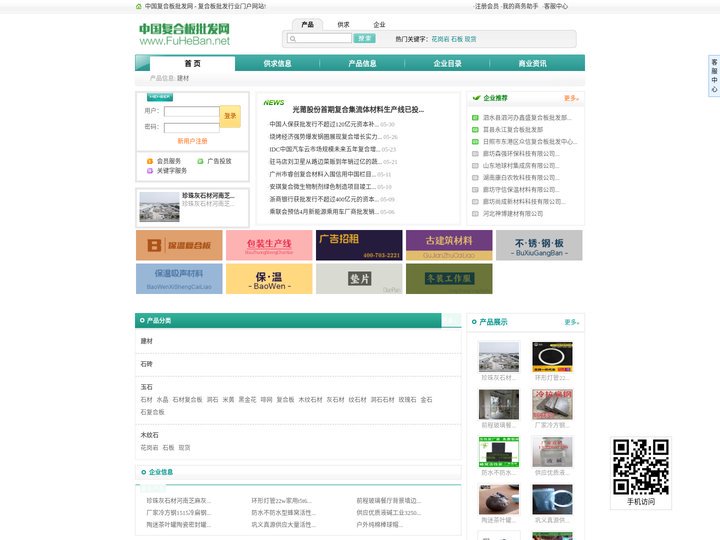This screenshot has height=540, width=720.
Task: Click the 中国复合板批发网 site logo
Action: (x=185, y=34)
